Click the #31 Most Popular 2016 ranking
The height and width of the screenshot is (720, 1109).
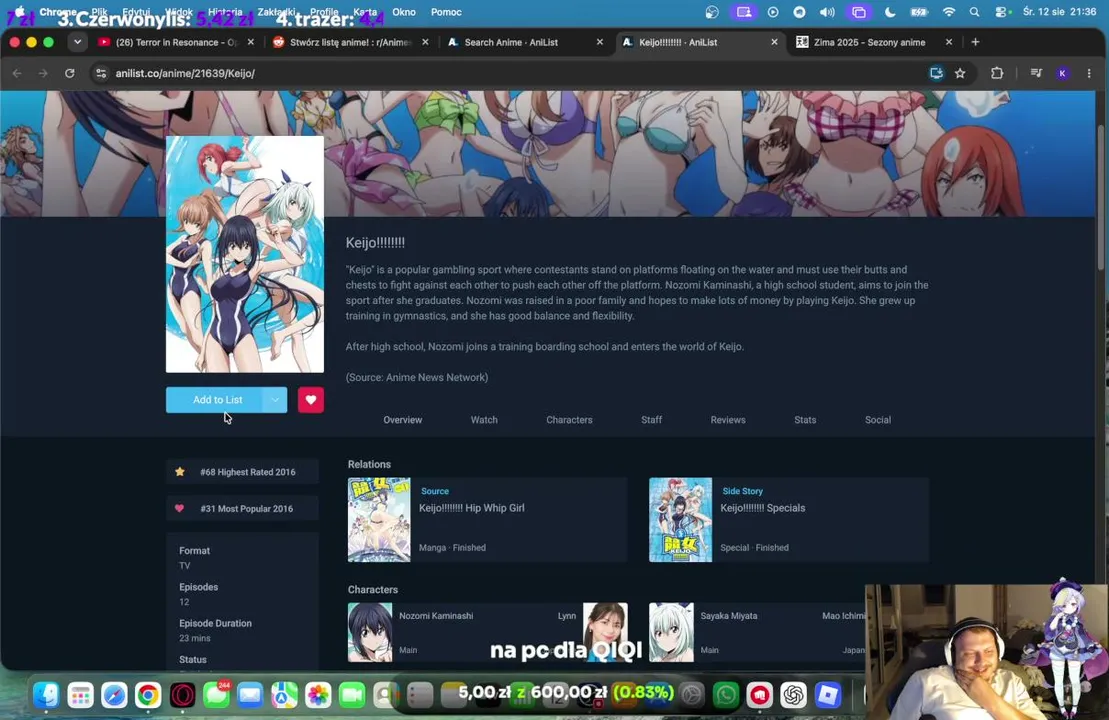point(243,509)
